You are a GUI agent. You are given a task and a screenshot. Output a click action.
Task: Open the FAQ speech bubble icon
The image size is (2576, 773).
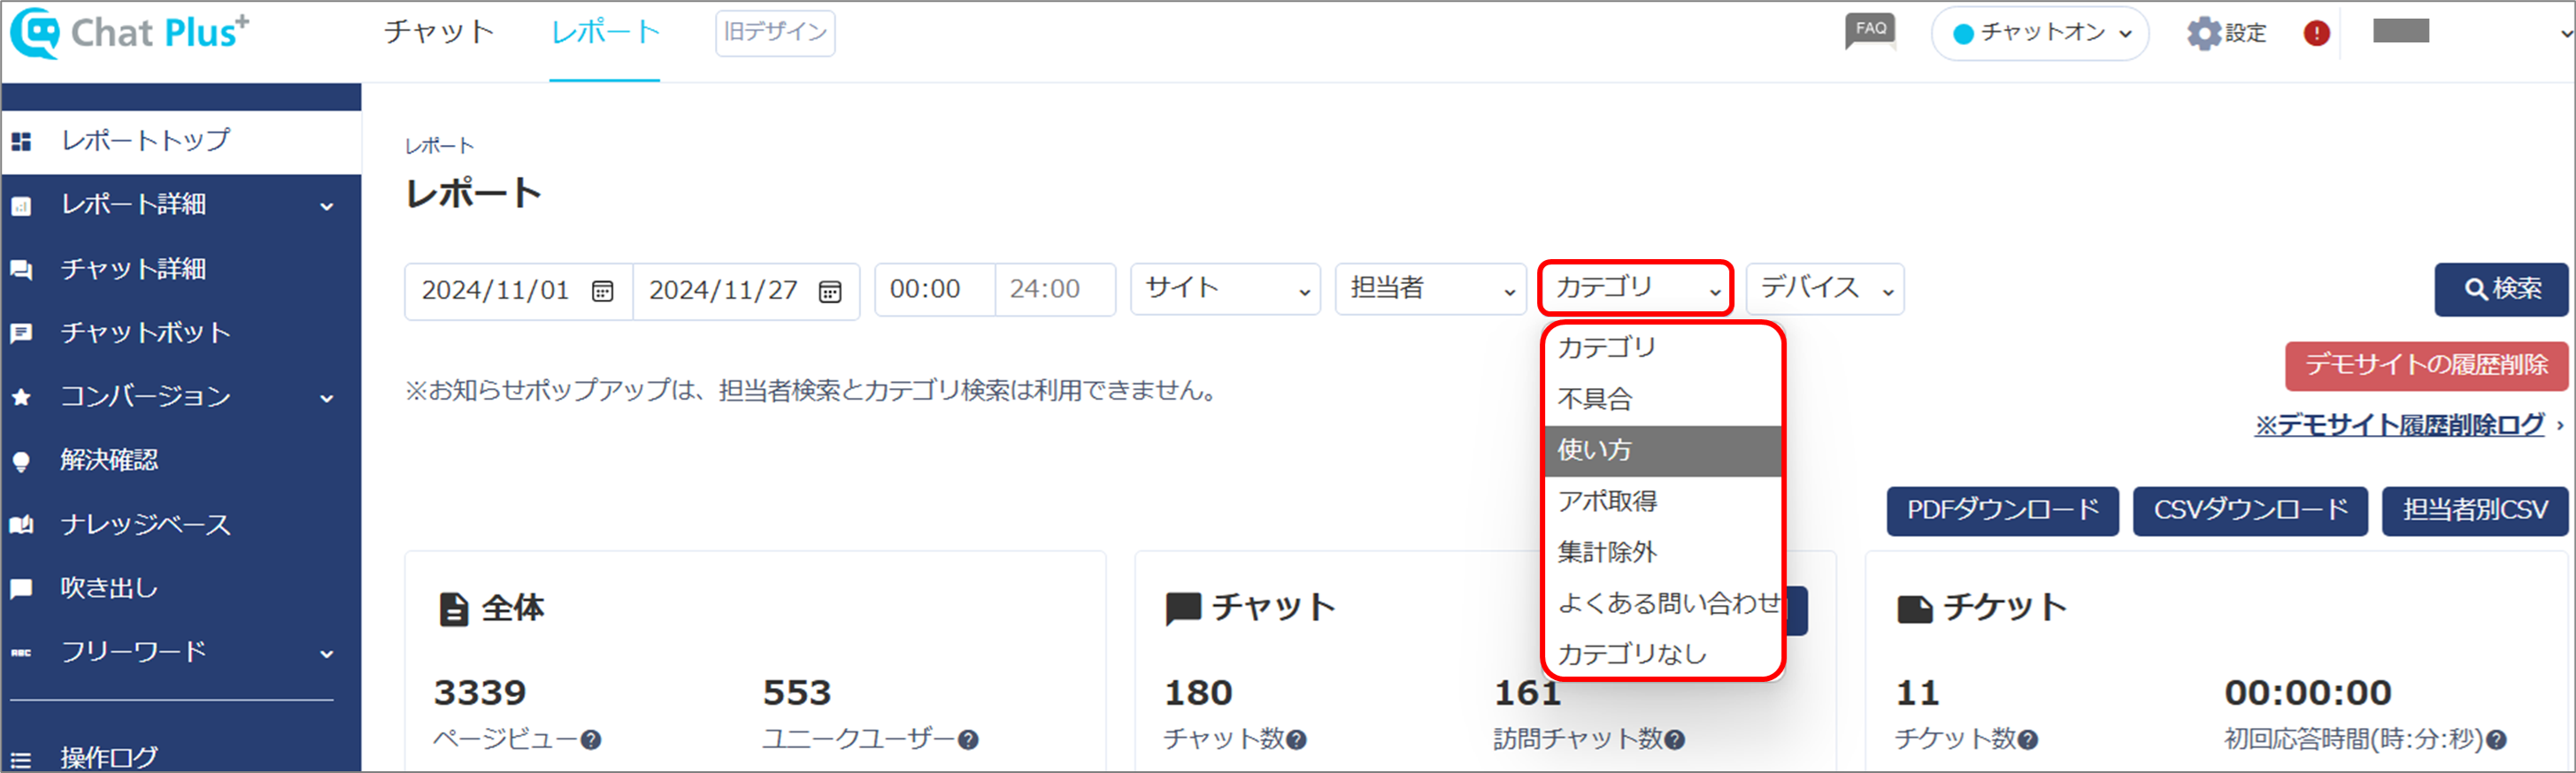click(x=1870, y=32)
